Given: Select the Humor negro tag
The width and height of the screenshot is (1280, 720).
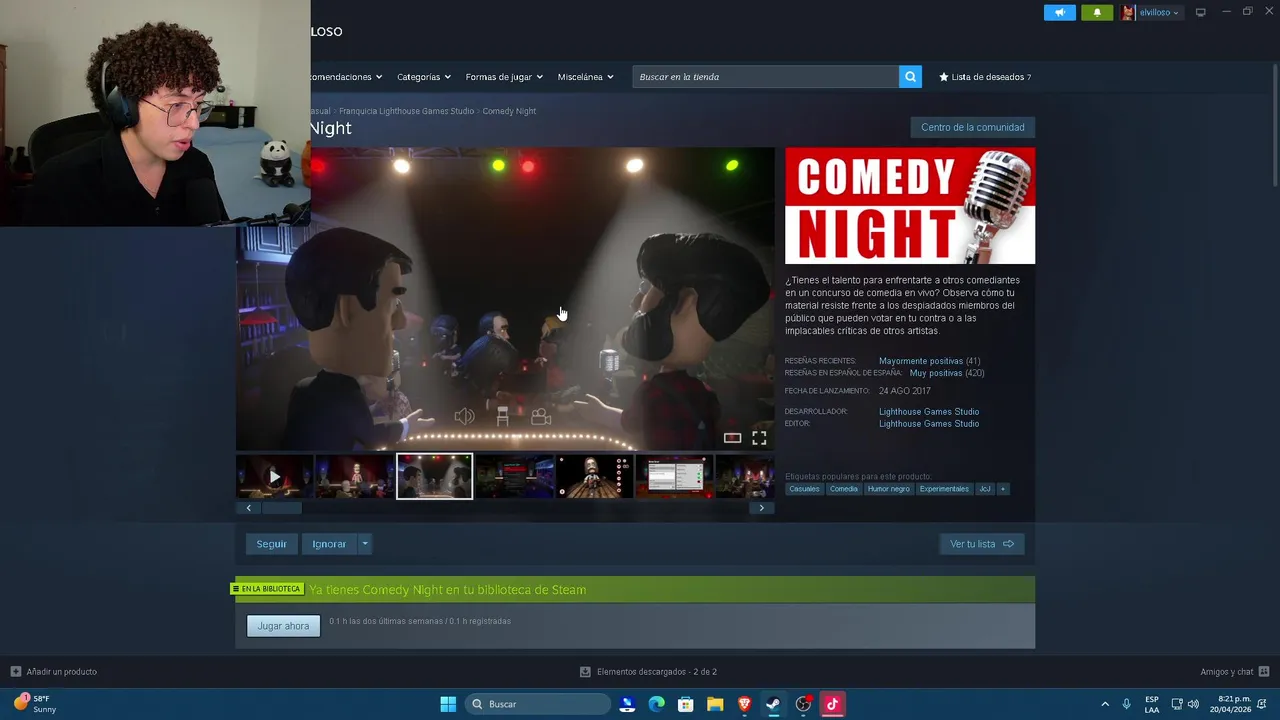Looking at the screenshot, I should coord(888,489).
